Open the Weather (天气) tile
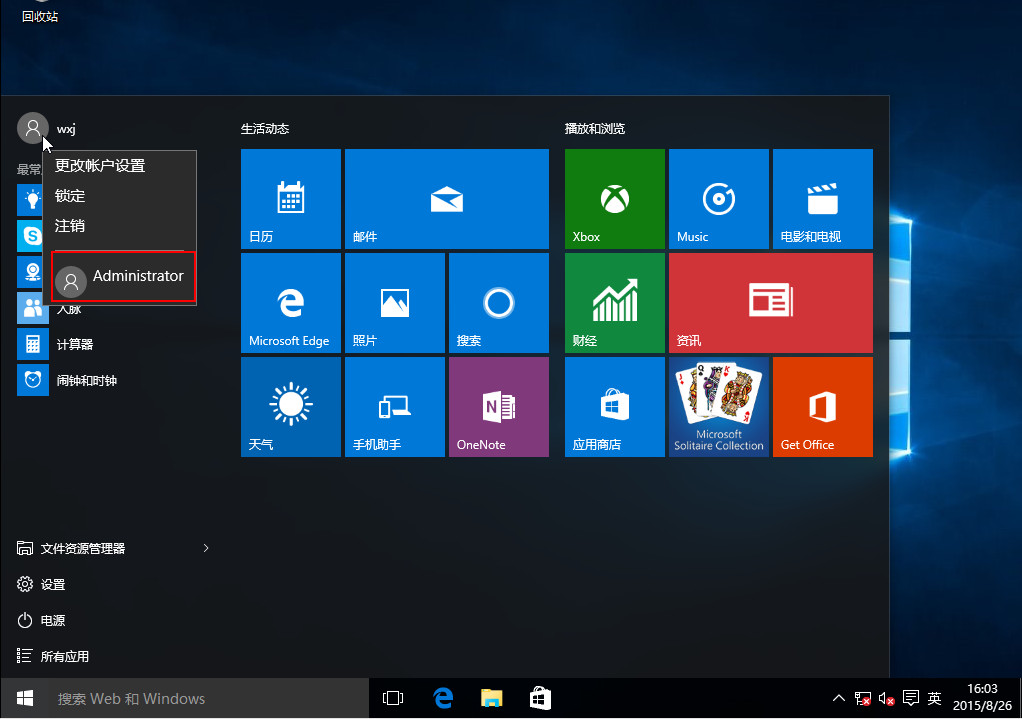The height and width of the screenshot is (719, 1022). point(291,407)
